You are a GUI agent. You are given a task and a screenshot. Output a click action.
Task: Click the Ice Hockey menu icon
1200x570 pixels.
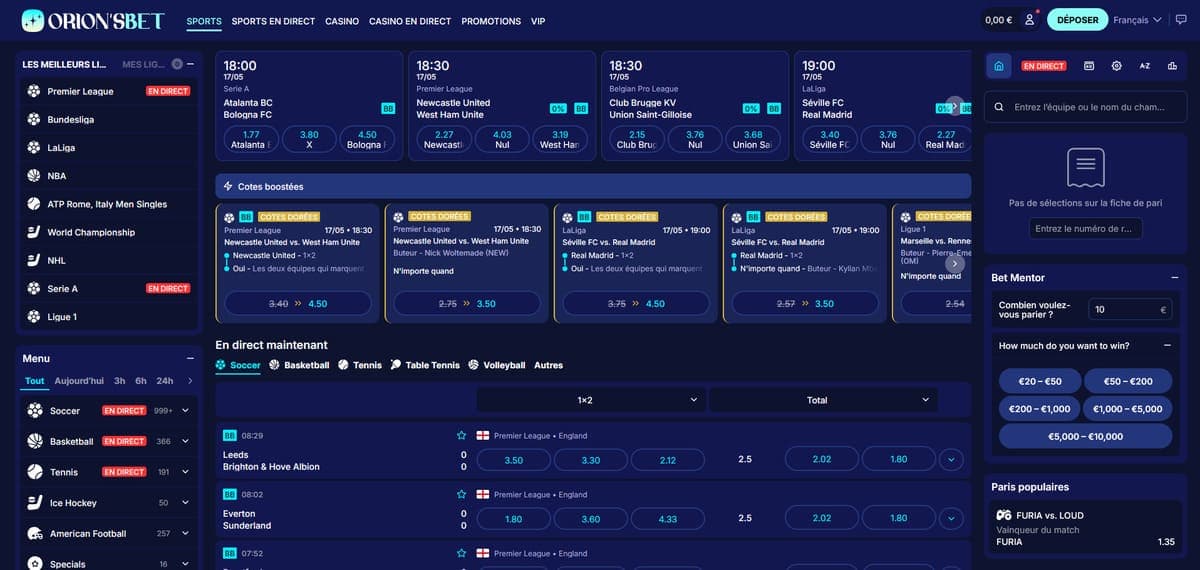tap(35, 503)
